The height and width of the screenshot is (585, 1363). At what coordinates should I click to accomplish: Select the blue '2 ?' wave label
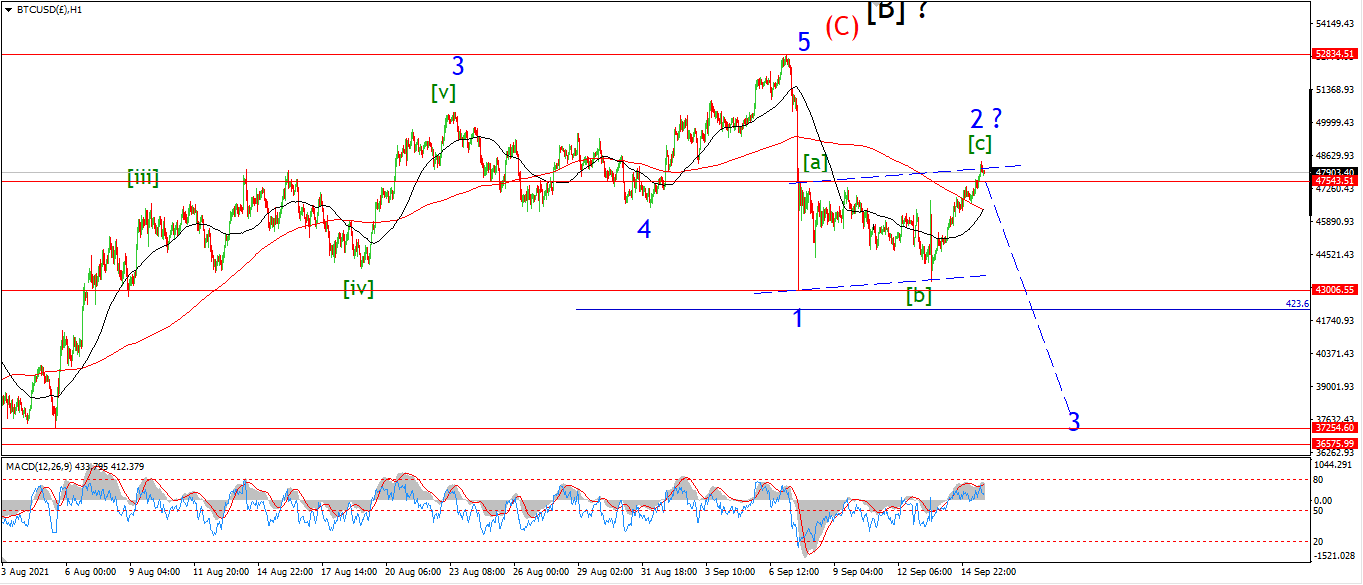986,118
